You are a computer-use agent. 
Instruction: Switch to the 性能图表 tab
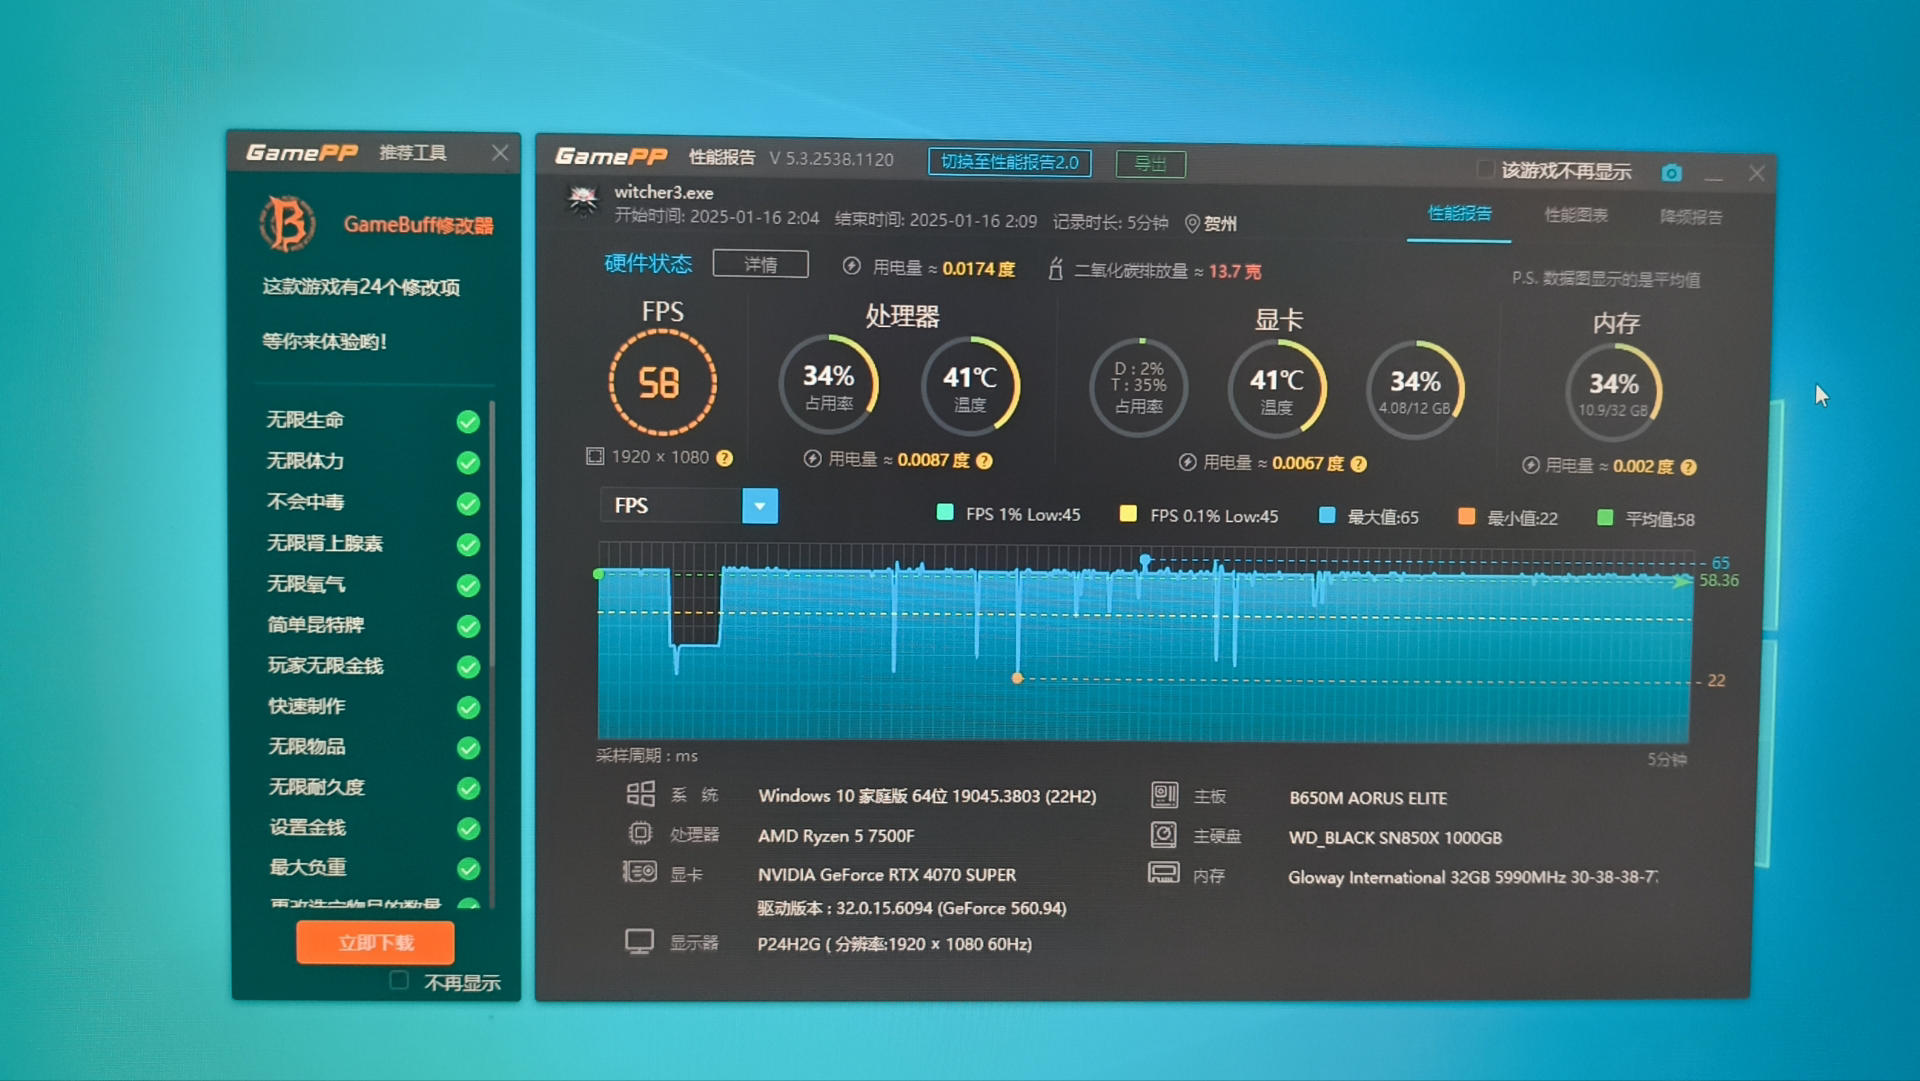(1576, 215)
